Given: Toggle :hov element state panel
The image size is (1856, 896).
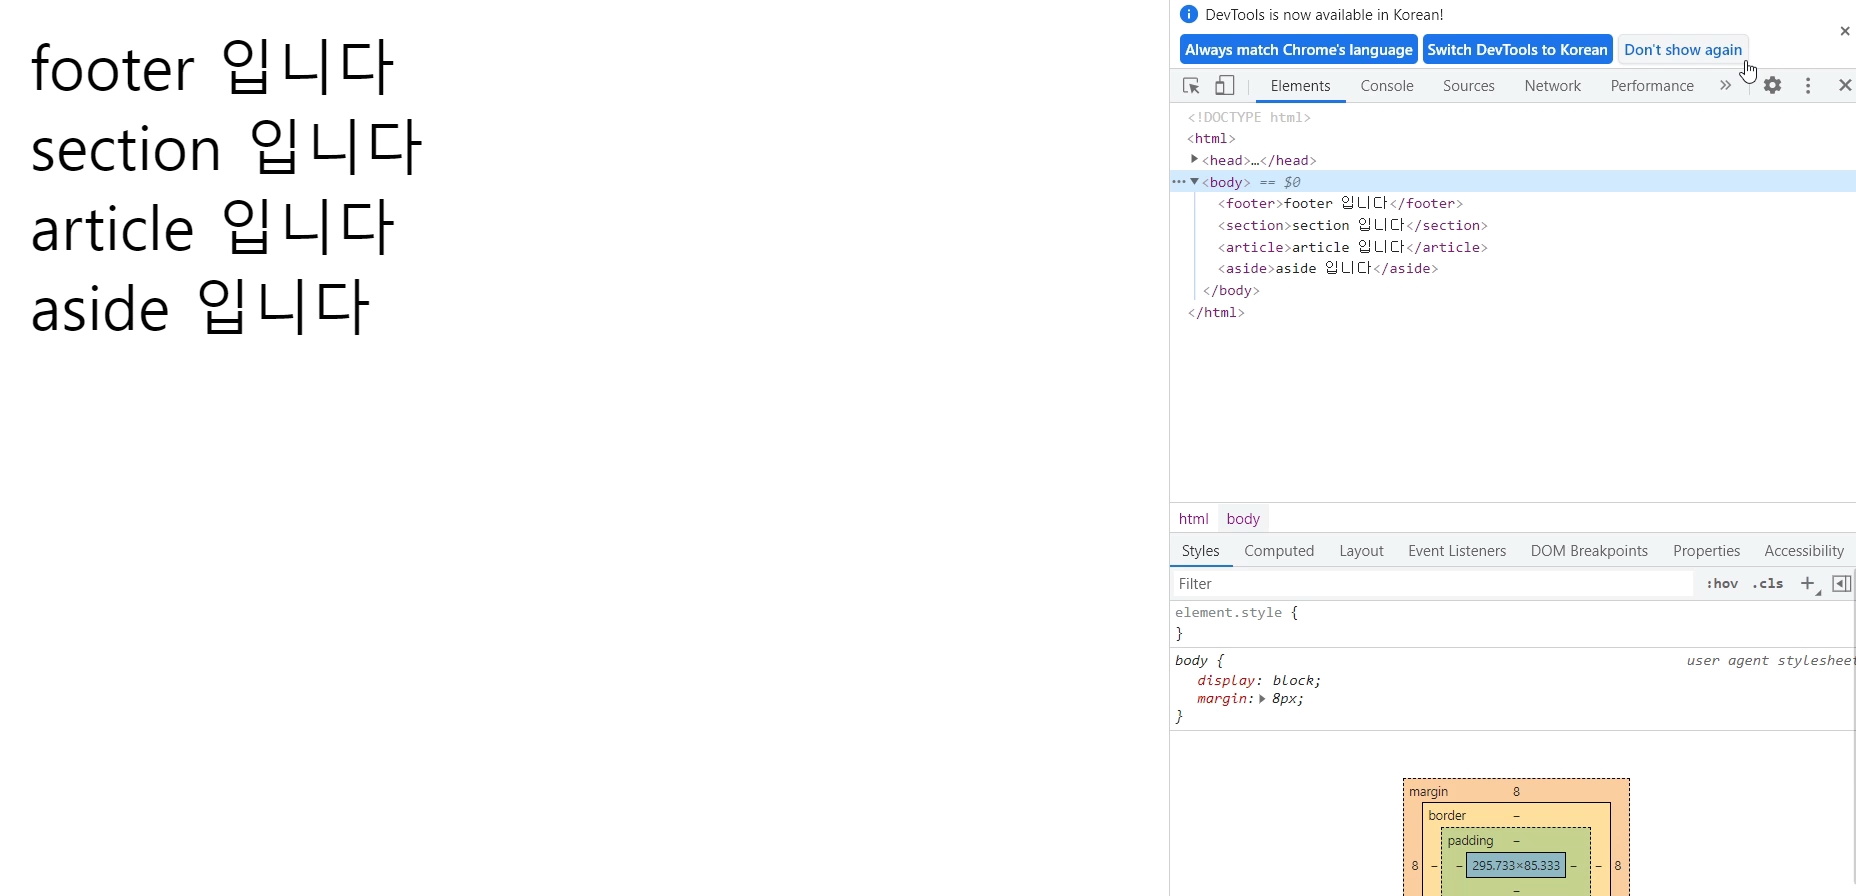Looking at the screenshot, I should (1722, 584).
